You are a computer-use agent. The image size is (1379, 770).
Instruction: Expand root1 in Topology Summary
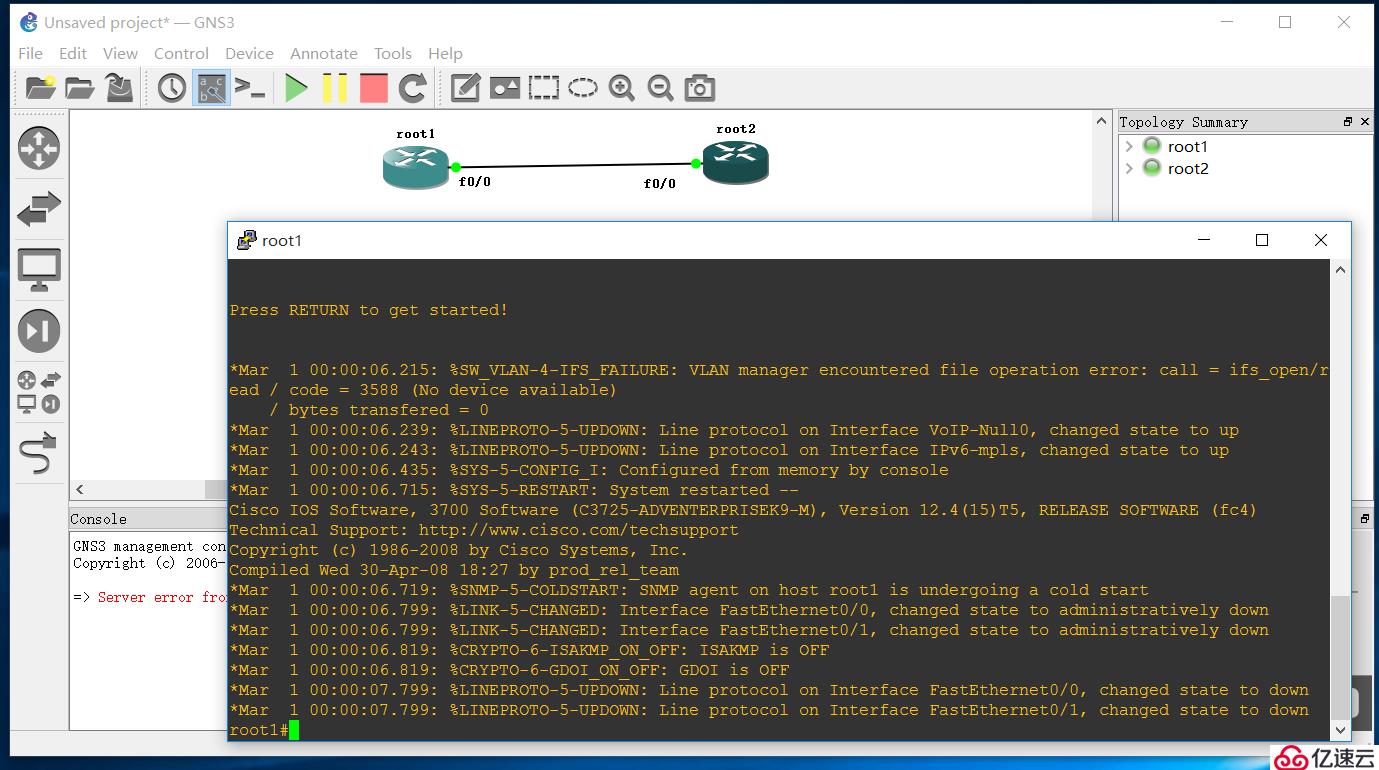[x=1129, y=146]
